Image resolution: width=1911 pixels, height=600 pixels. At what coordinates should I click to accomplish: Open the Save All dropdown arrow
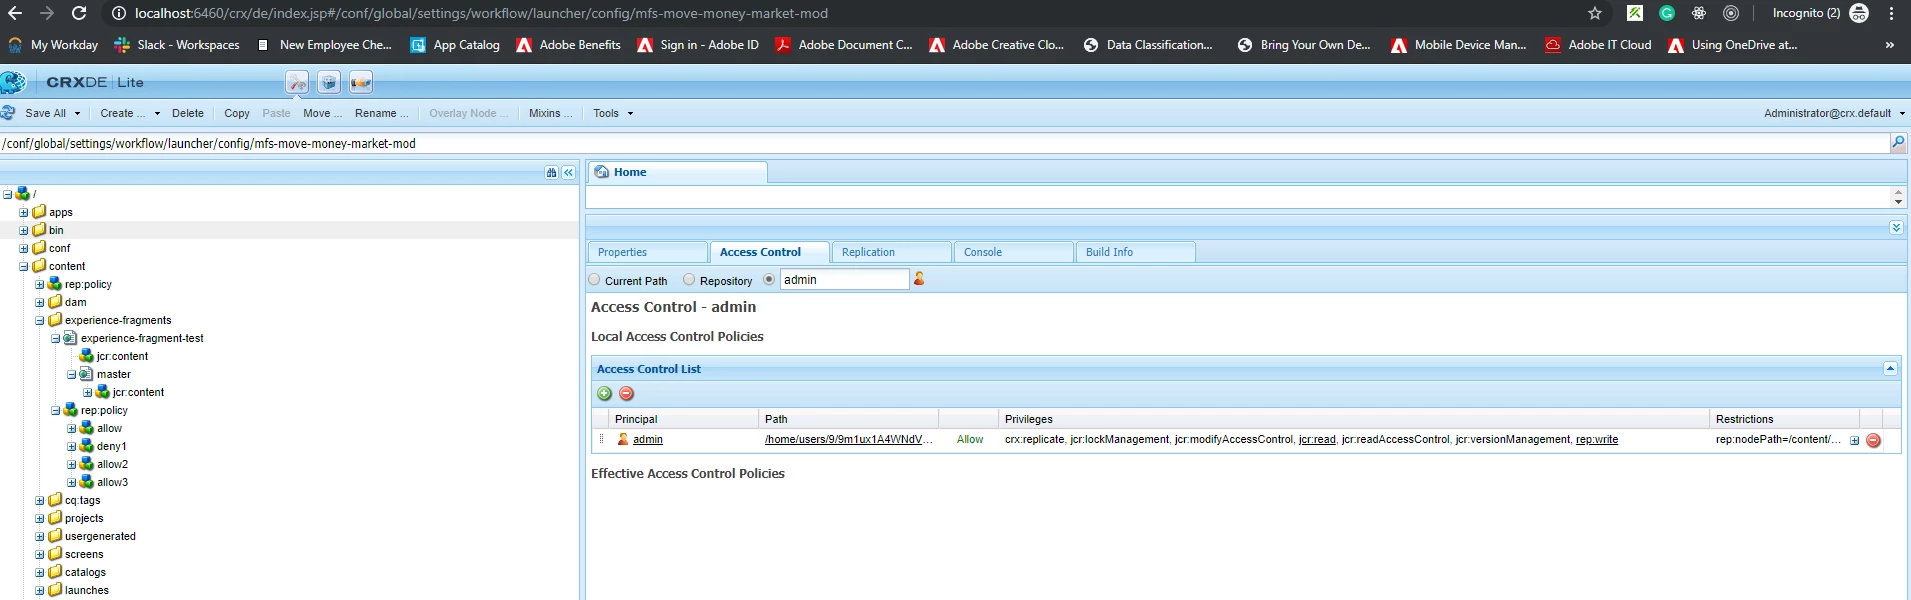click(77, 113)
